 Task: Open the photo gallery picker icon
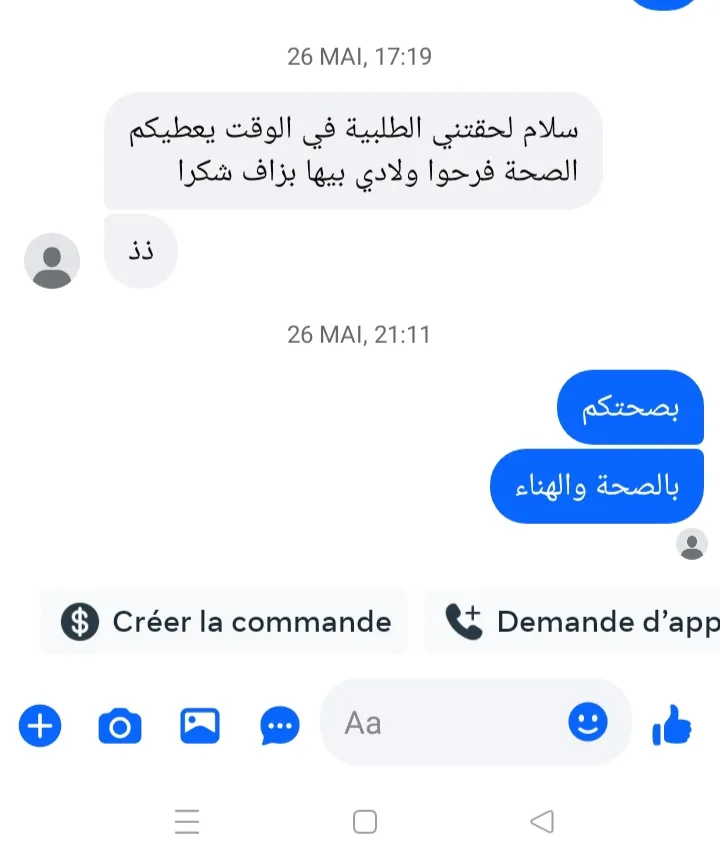(200, 726)
